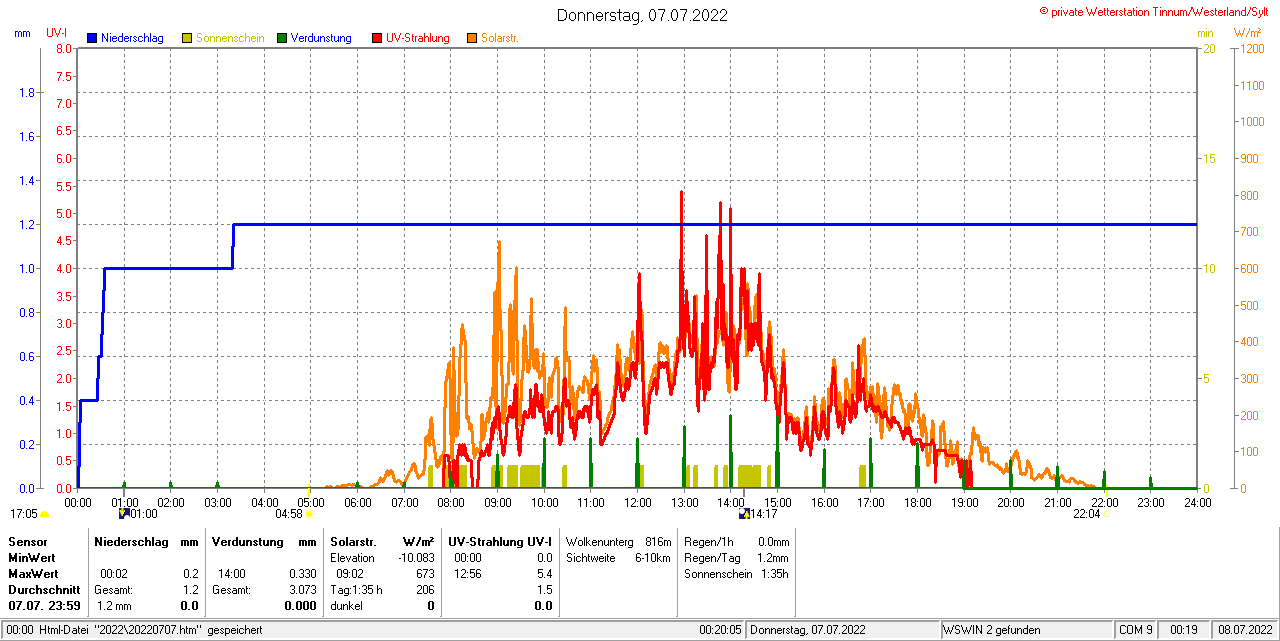Click the Niederschlag column header in table
The image size is (1280, 641).
click(132, 541)
